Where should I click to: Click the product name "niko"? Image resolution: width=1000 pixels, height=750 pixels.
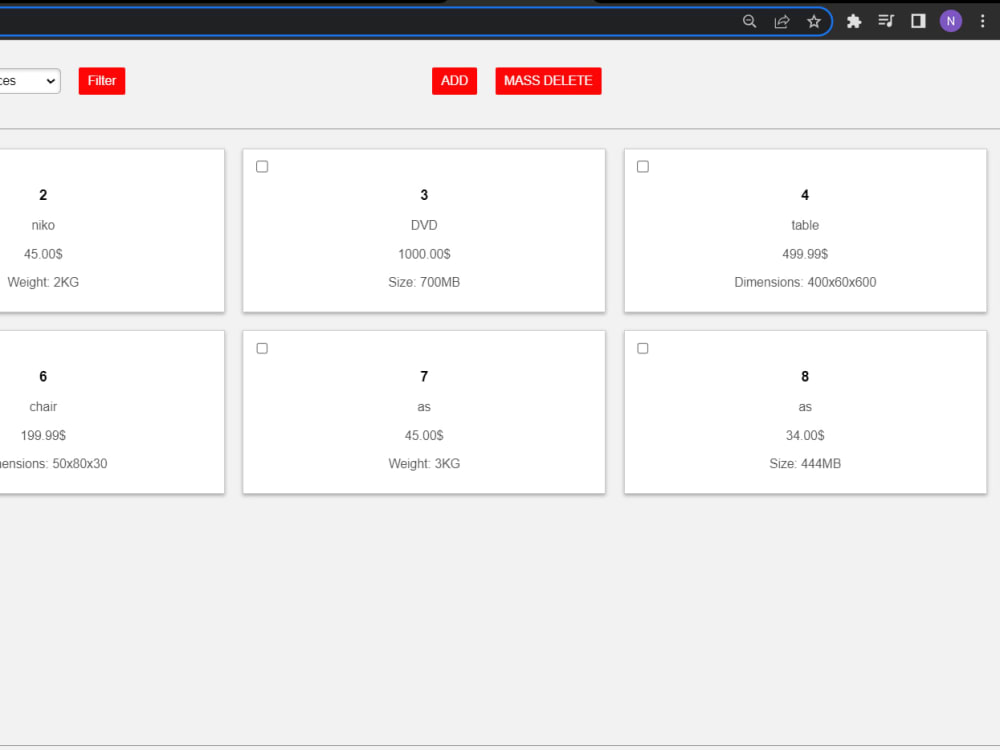tap(43, 225)
